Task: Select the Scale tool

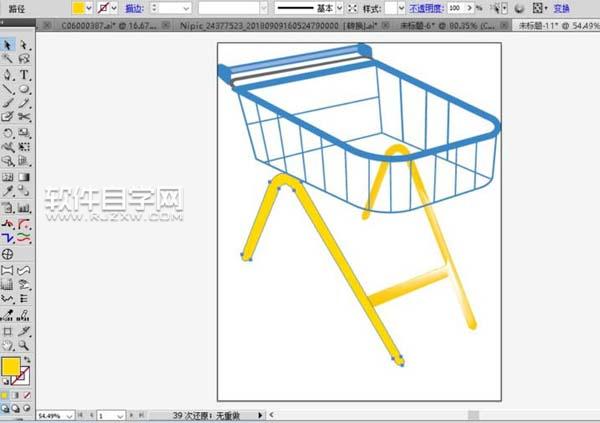Action: (x=24, y=133)
